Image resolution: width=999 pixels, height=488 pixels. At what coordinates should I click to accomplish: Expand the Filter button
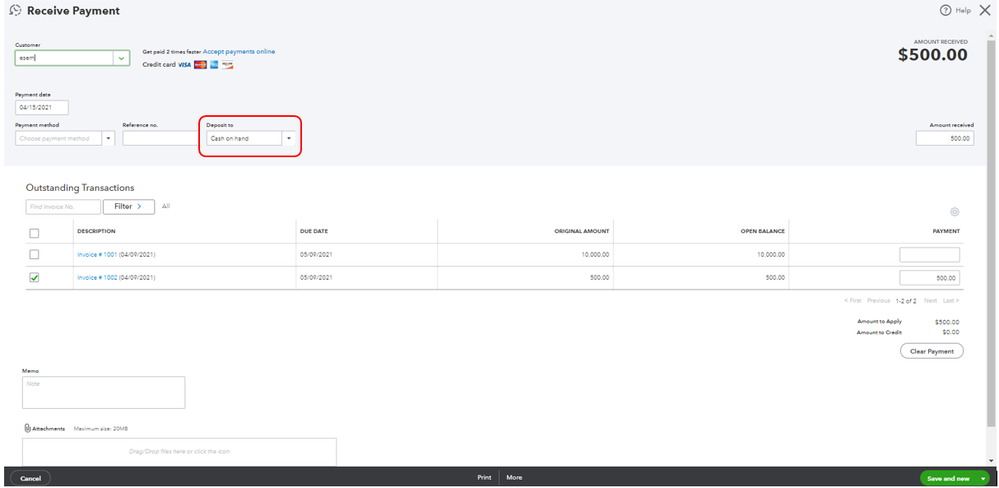[129, 206]
